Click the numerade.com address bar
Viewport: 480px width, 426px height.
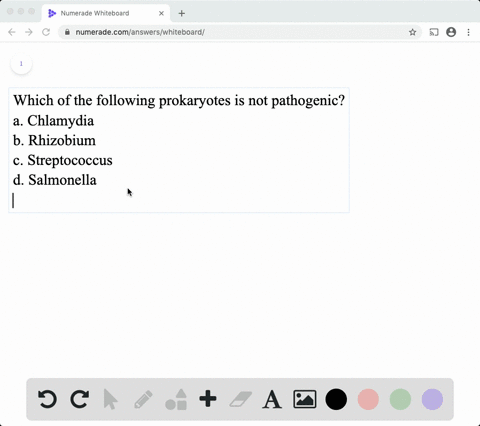[x=240, y=32]
